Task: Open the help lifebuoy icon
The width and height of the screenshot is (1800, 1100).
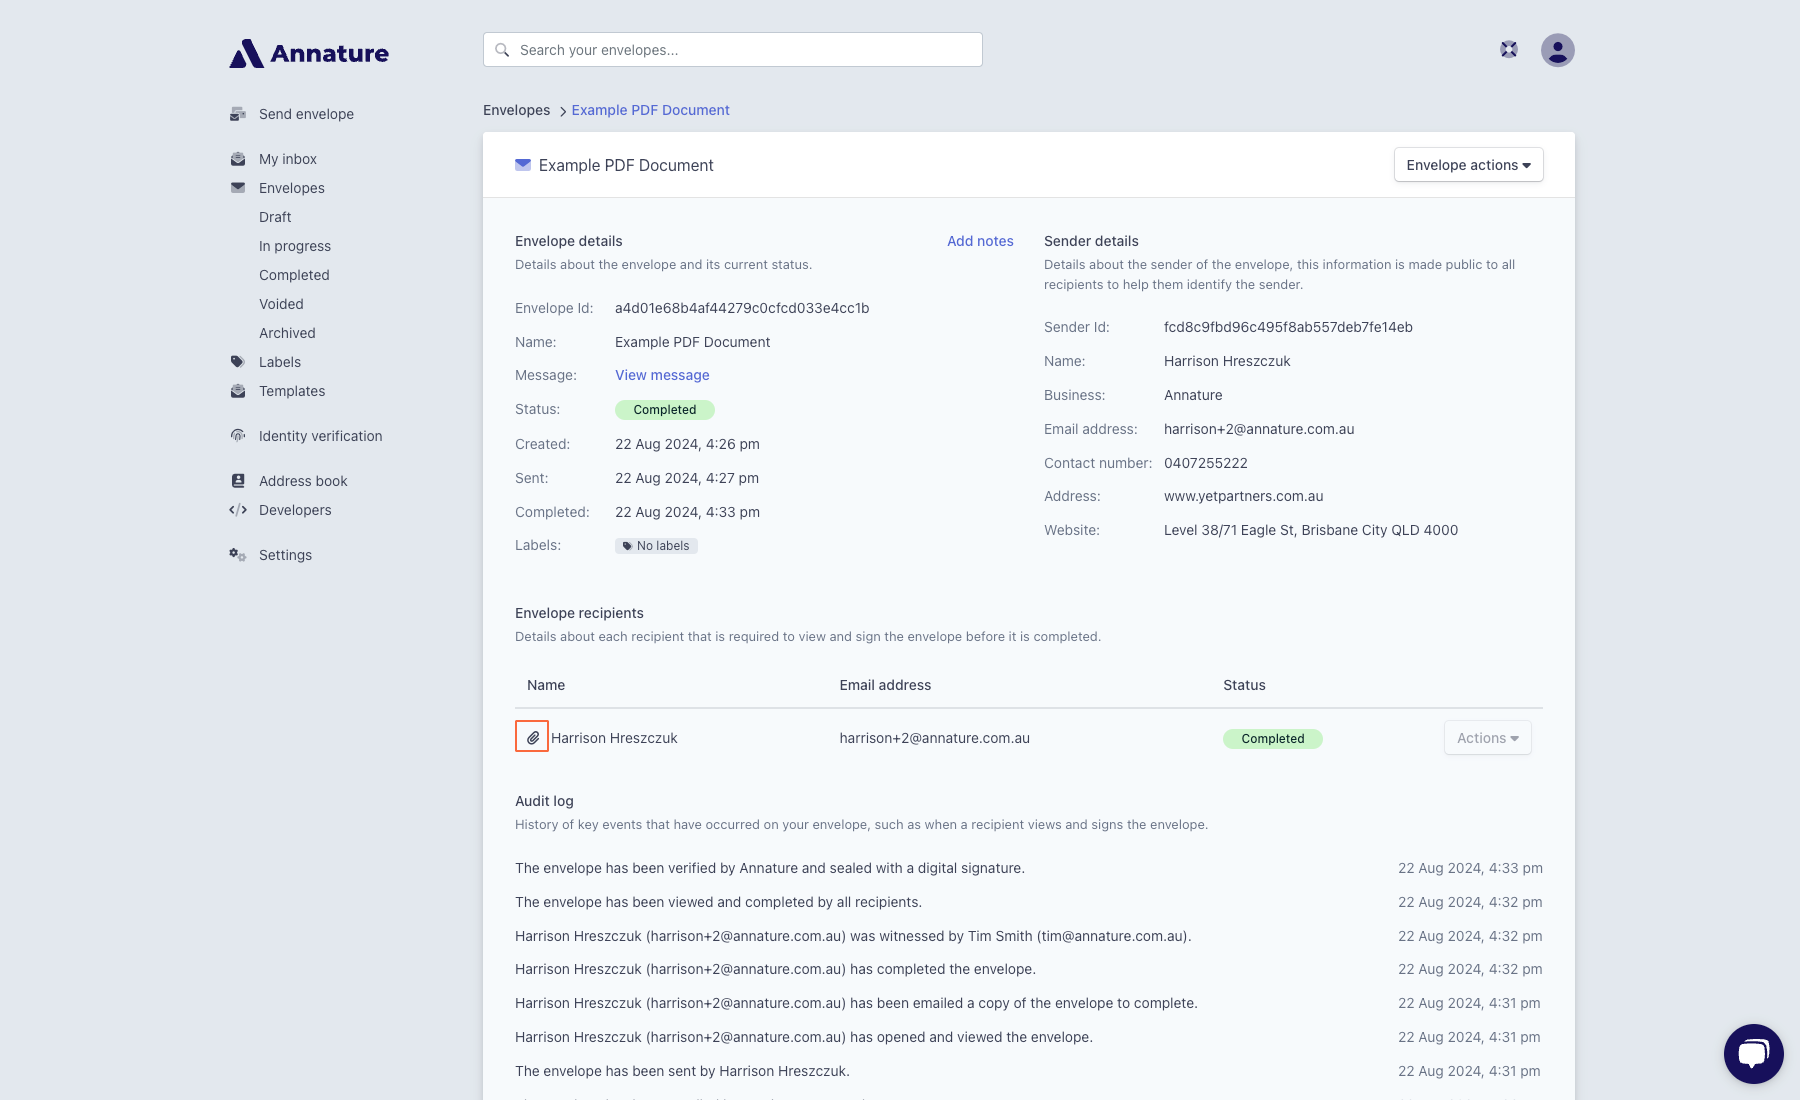Action: click(x=1509, y=50)
